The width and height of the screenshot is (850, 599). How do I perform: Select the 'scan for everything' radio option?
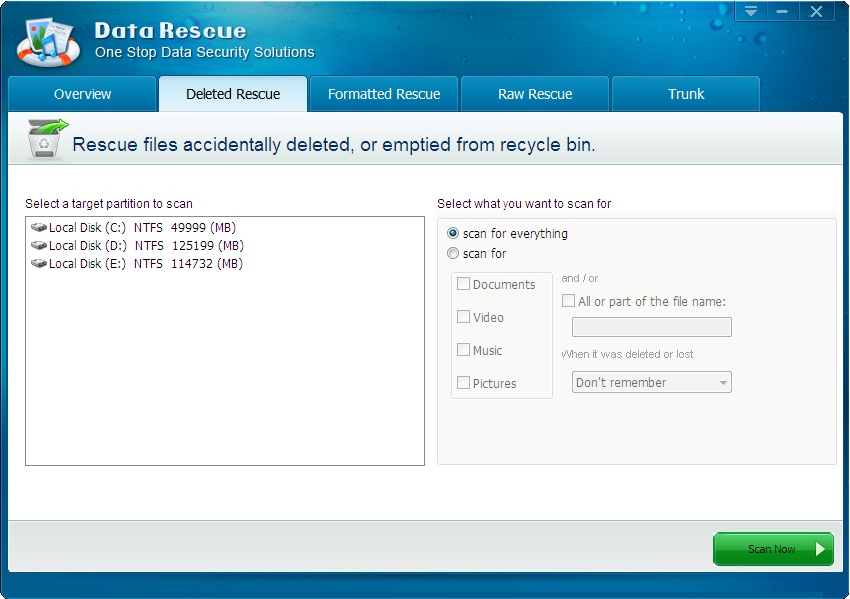tap(453, 233)
